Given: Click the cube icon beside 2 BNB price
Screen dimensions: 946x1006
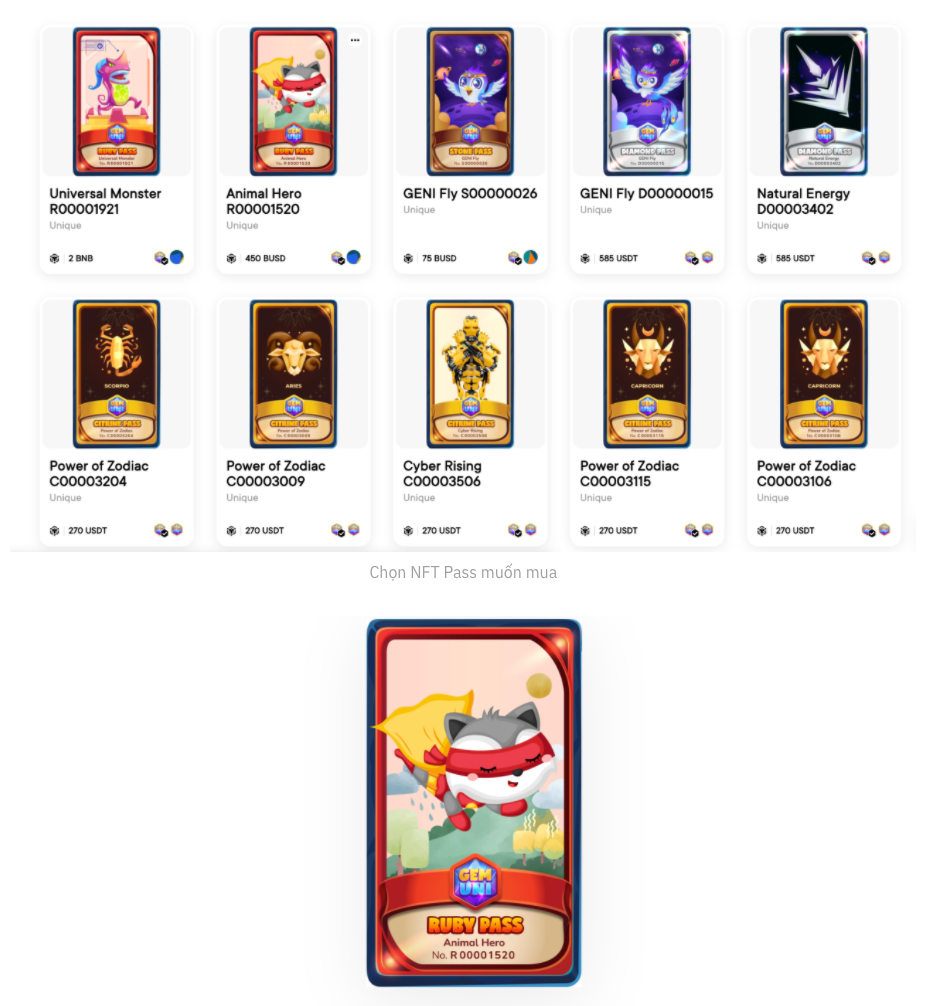Looking at the screenshot, I should pyautogui.click(x=55, y=259).
